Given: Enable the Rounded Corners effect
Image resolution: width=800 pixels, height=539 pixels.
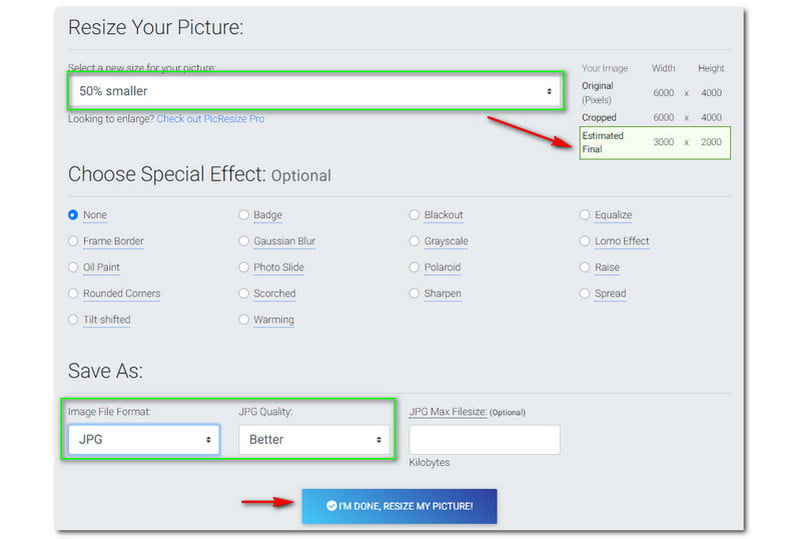Looking at the screenshot, I should [x=73, y=293].
